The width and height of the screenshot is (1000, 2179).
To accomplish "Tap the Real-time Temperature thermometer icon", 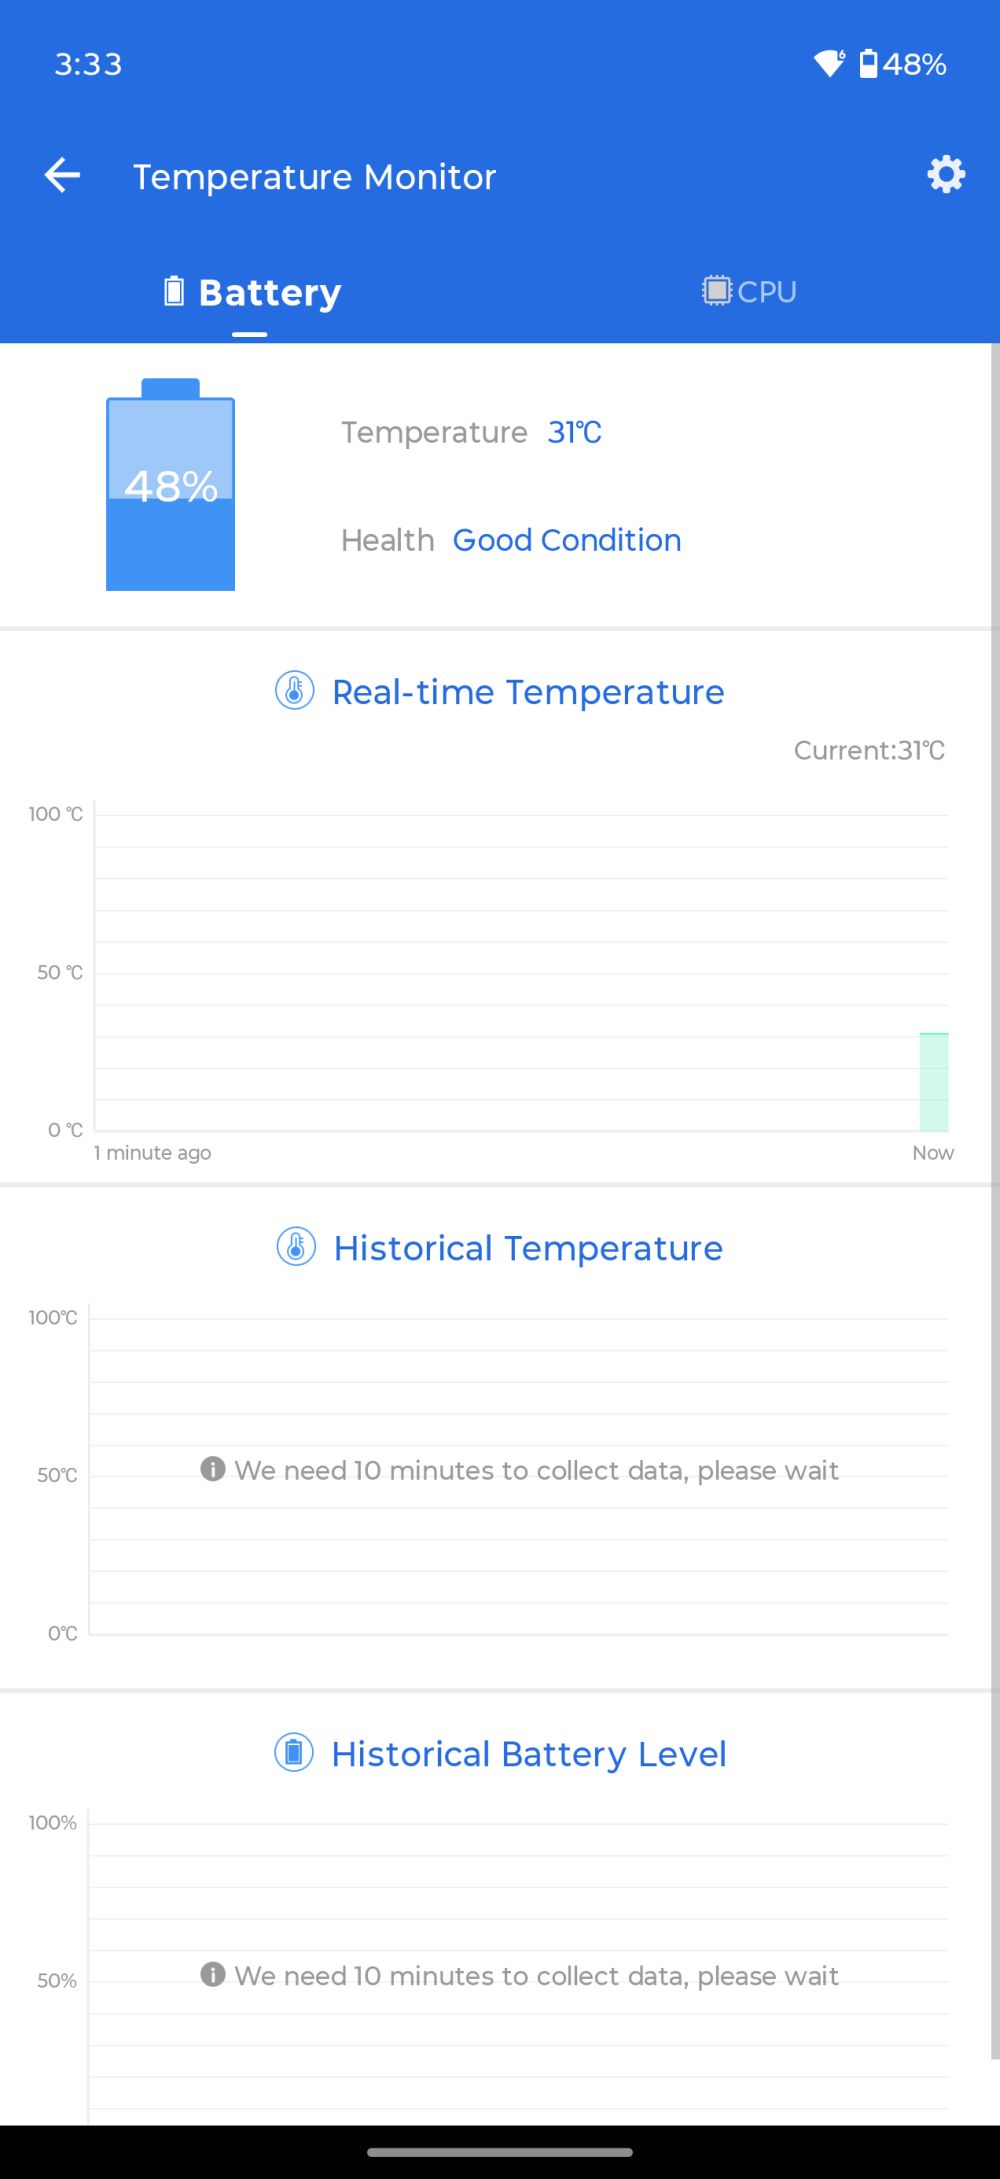I will tap(294, 691).
